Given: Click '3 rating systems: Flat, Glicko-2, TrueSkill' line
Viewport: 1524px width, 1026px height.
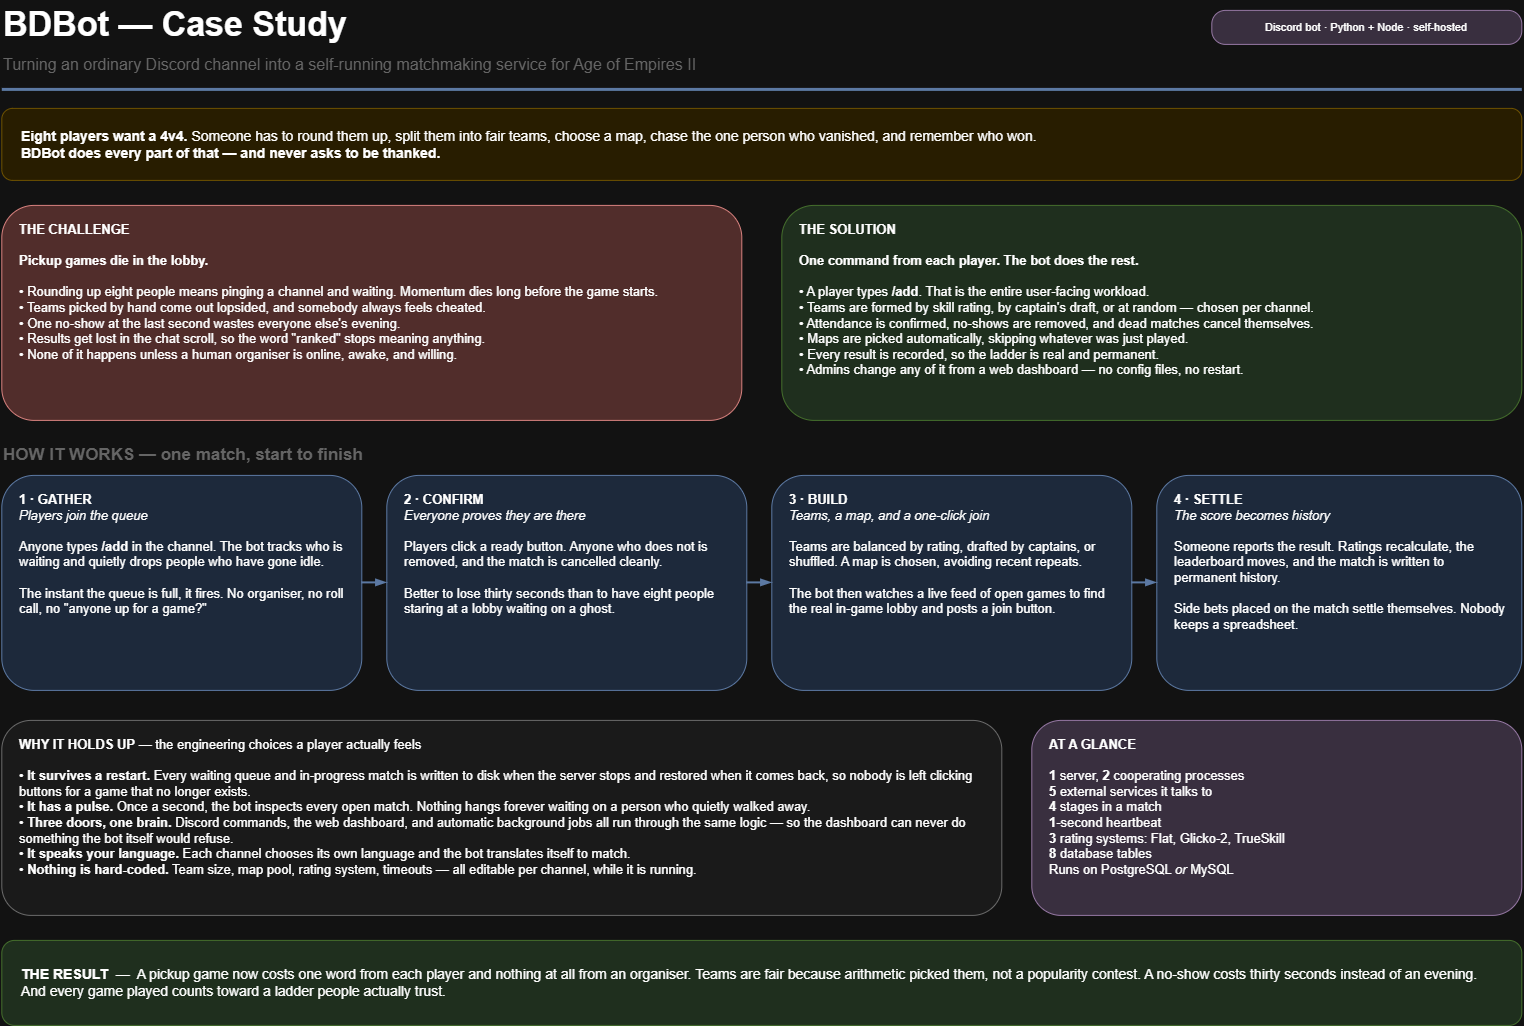Looking at the screenshot, I should (1167, 838).
